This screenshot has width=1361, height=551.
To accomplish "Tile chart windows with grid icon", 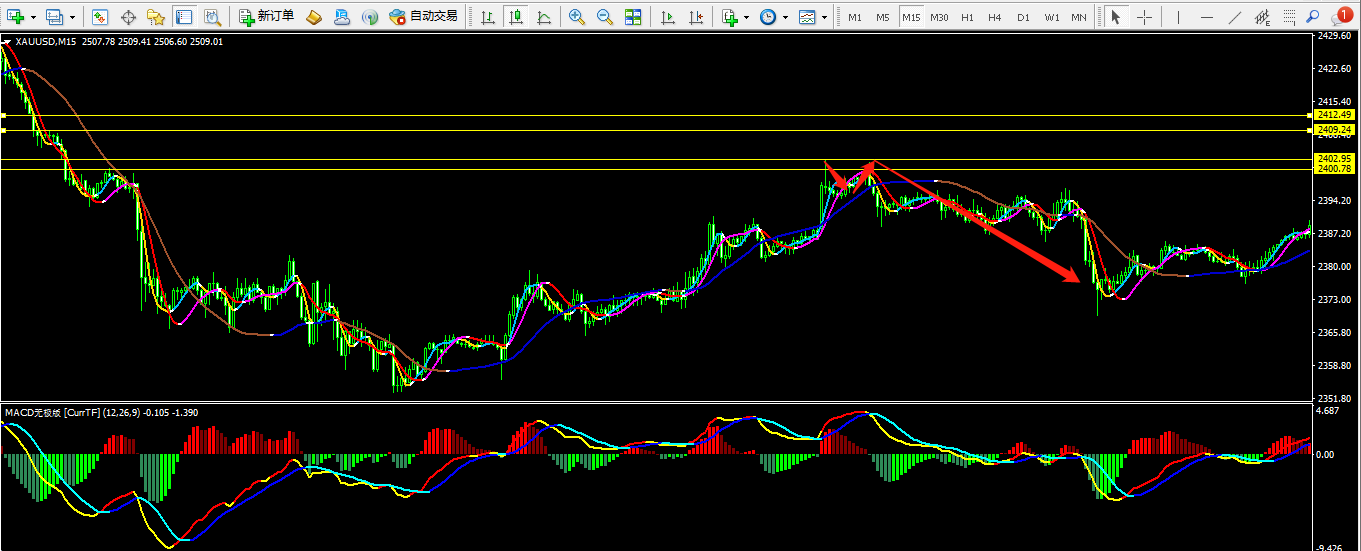I will [x=633, y=17].
